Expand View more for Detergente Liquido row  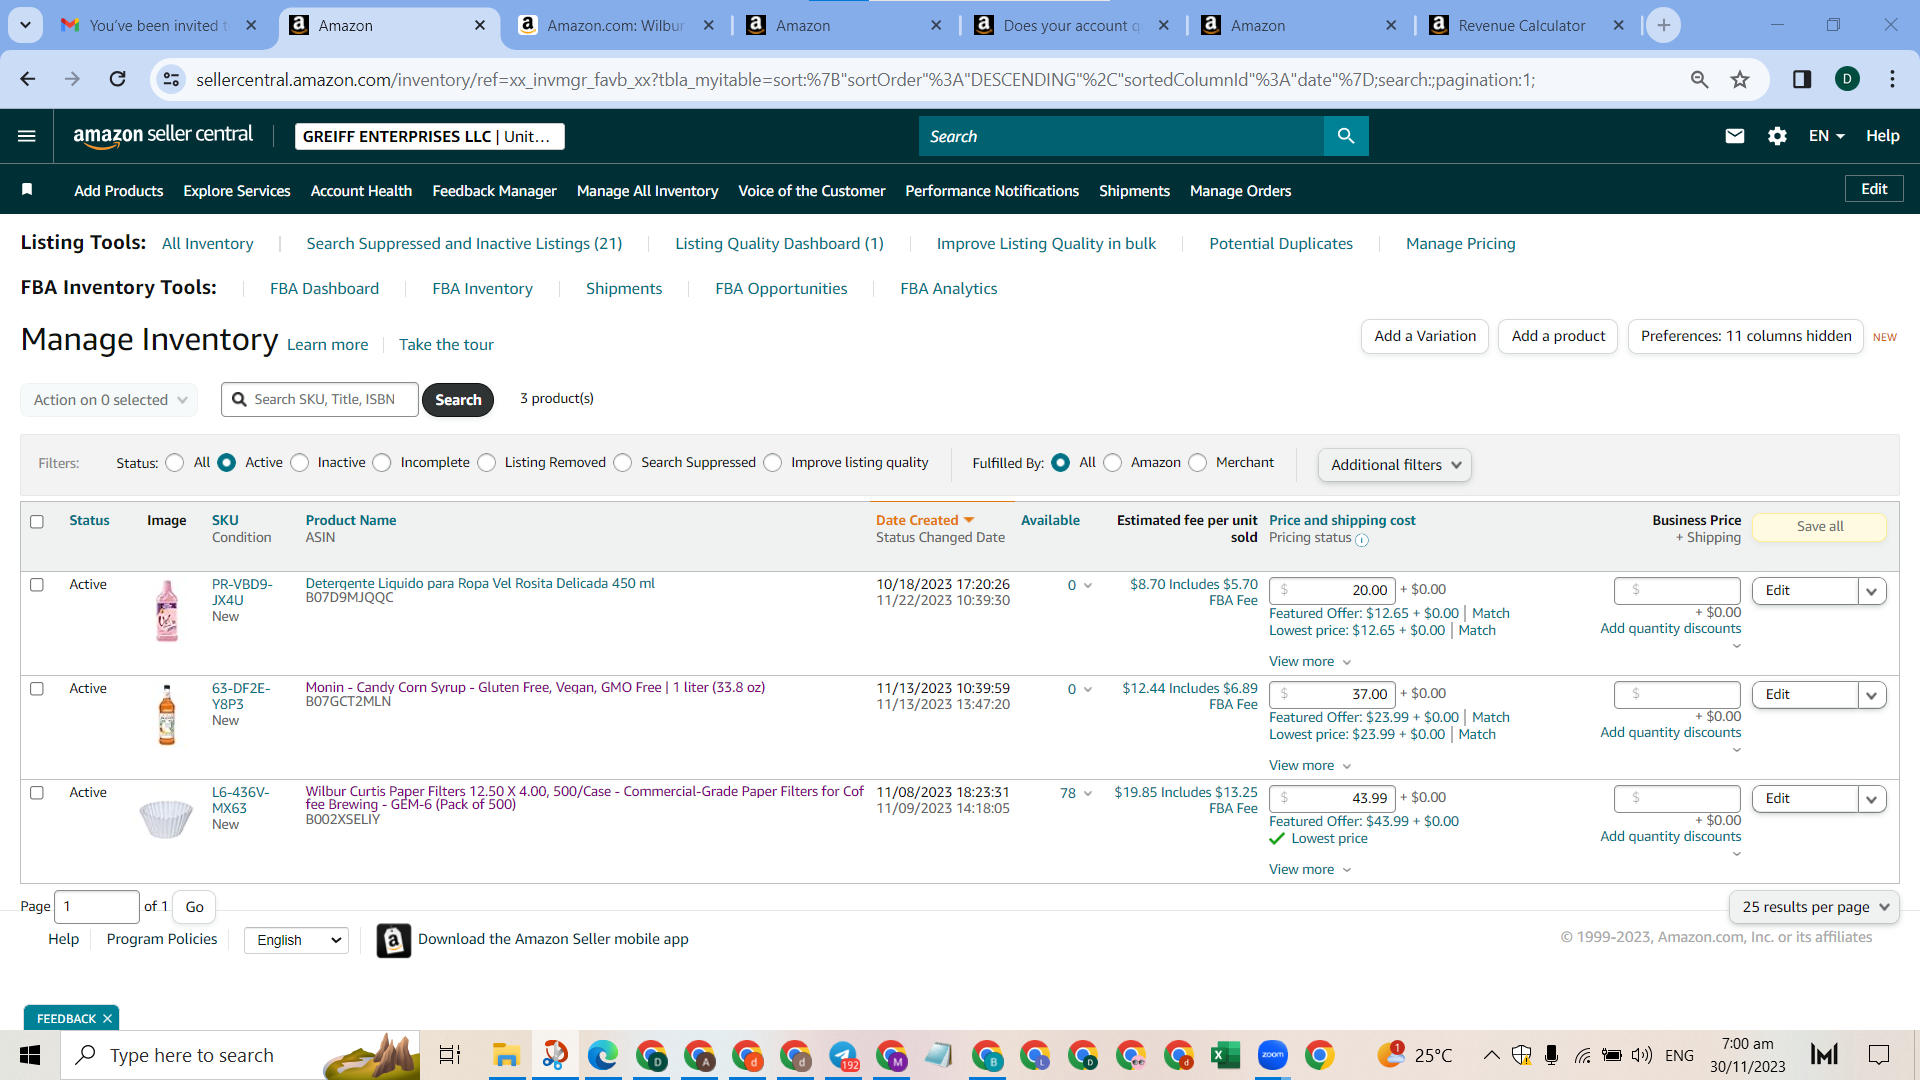[x=1310, y=662]
